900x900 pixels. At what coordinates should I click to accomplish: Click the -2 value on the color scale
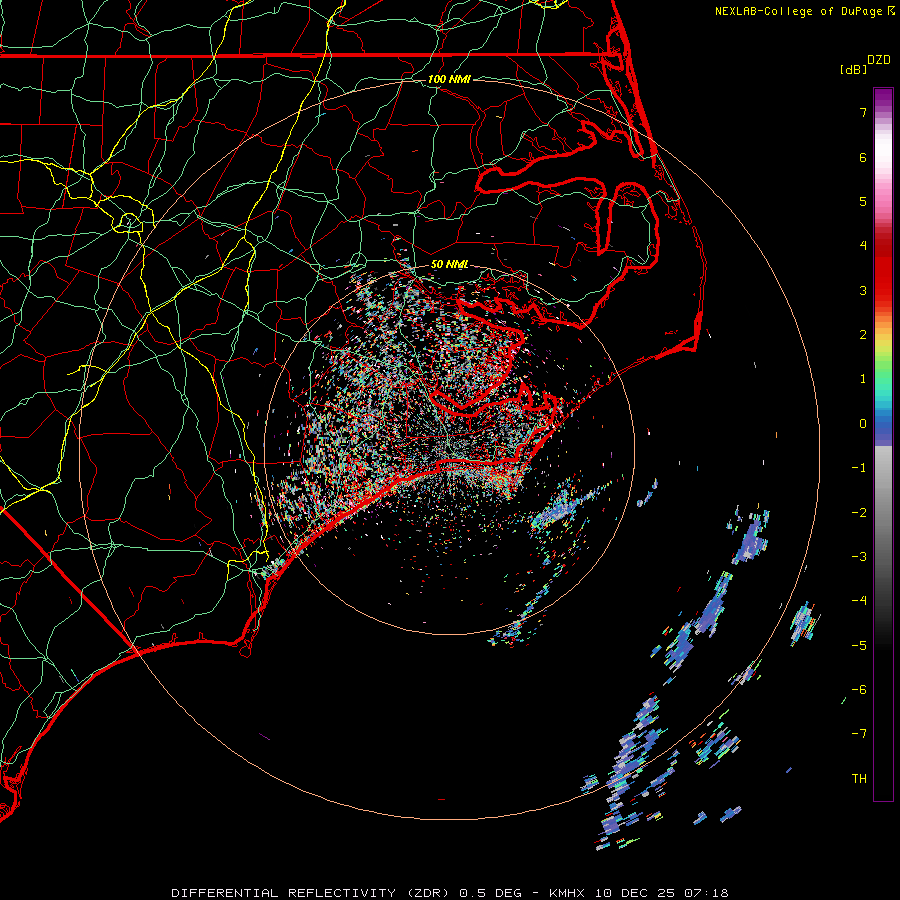point(859,513)
